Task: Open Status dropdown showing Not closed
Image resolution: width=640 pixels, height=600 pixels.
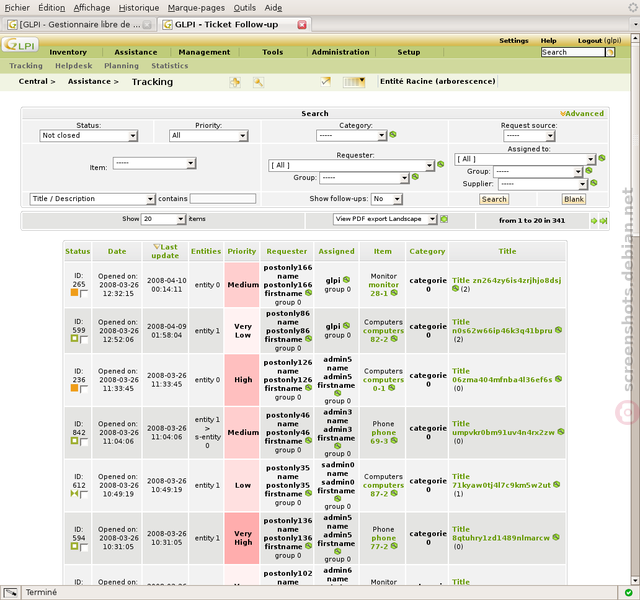Action: click(x=89, y=136)
